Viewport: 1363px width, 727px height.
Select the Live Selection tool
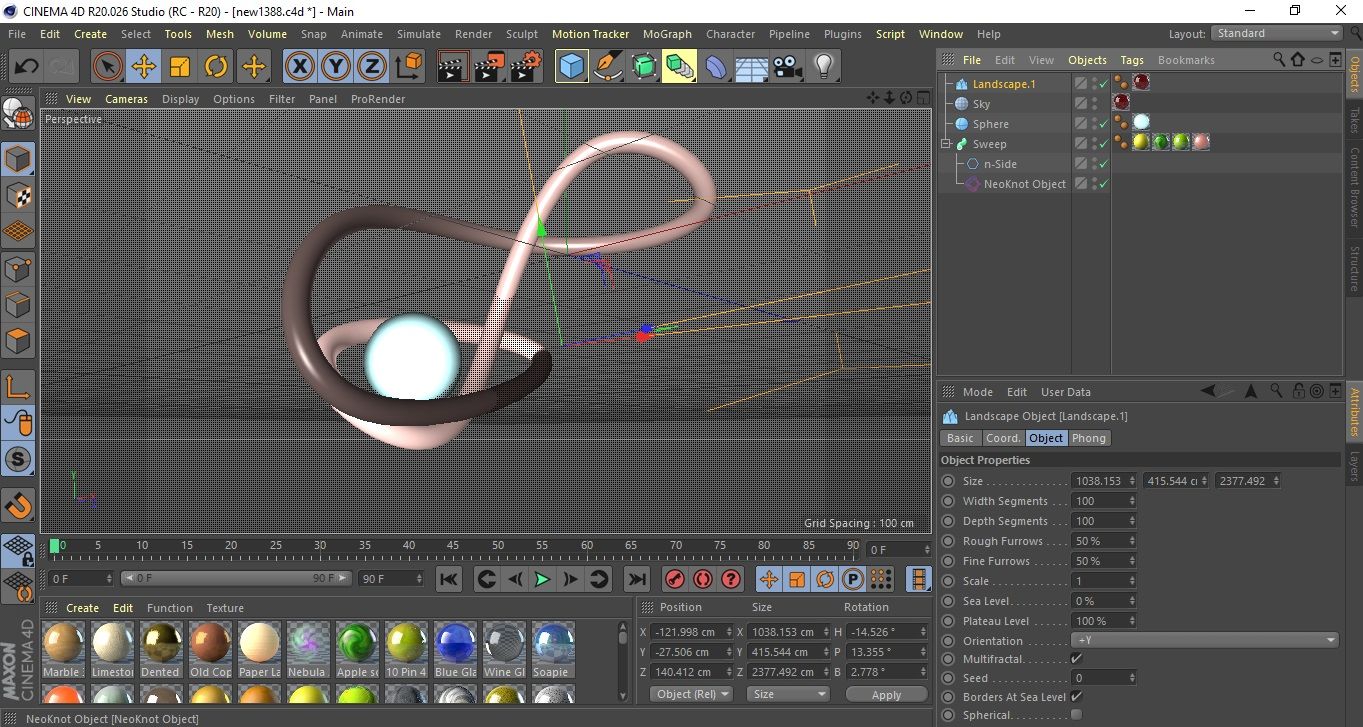pyautogui.click(x=108, y=67)
